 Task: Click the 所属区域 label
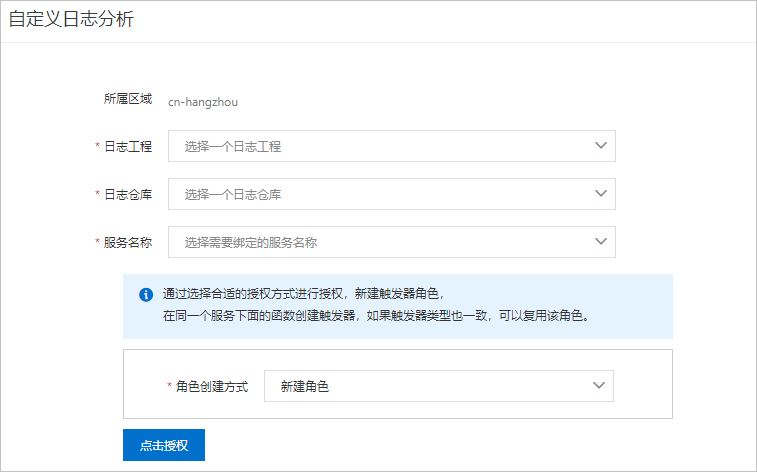128,99
